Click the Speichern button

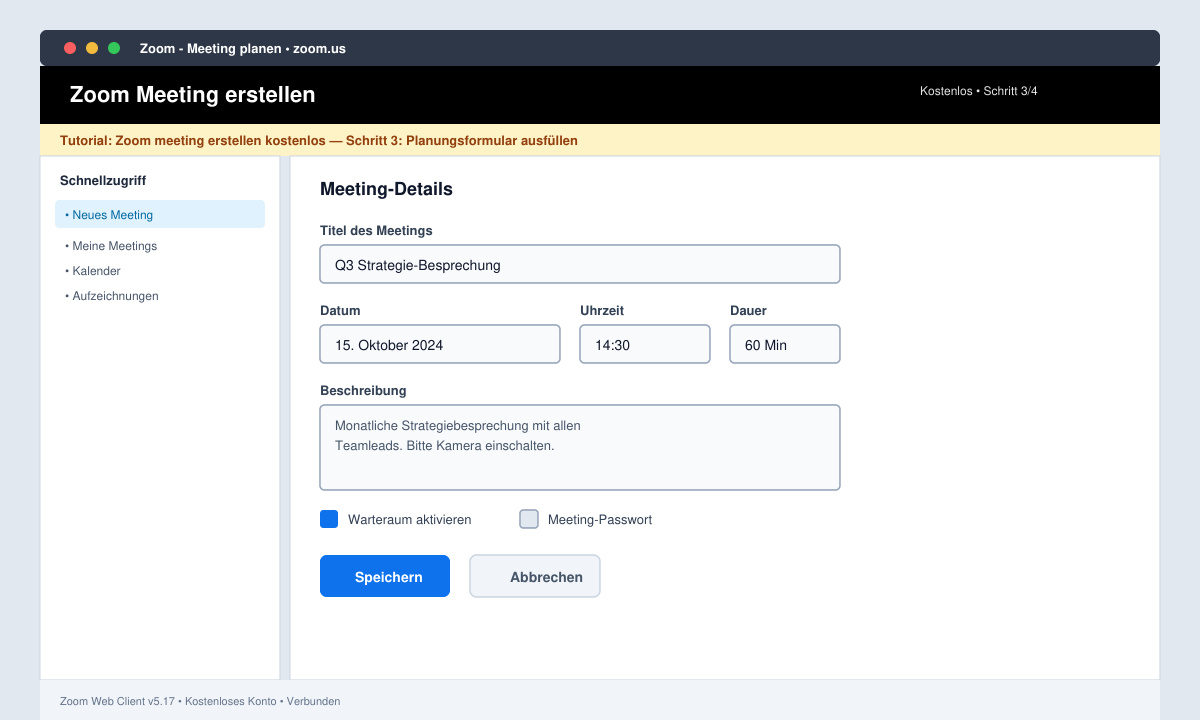click(x=385, y=576)
